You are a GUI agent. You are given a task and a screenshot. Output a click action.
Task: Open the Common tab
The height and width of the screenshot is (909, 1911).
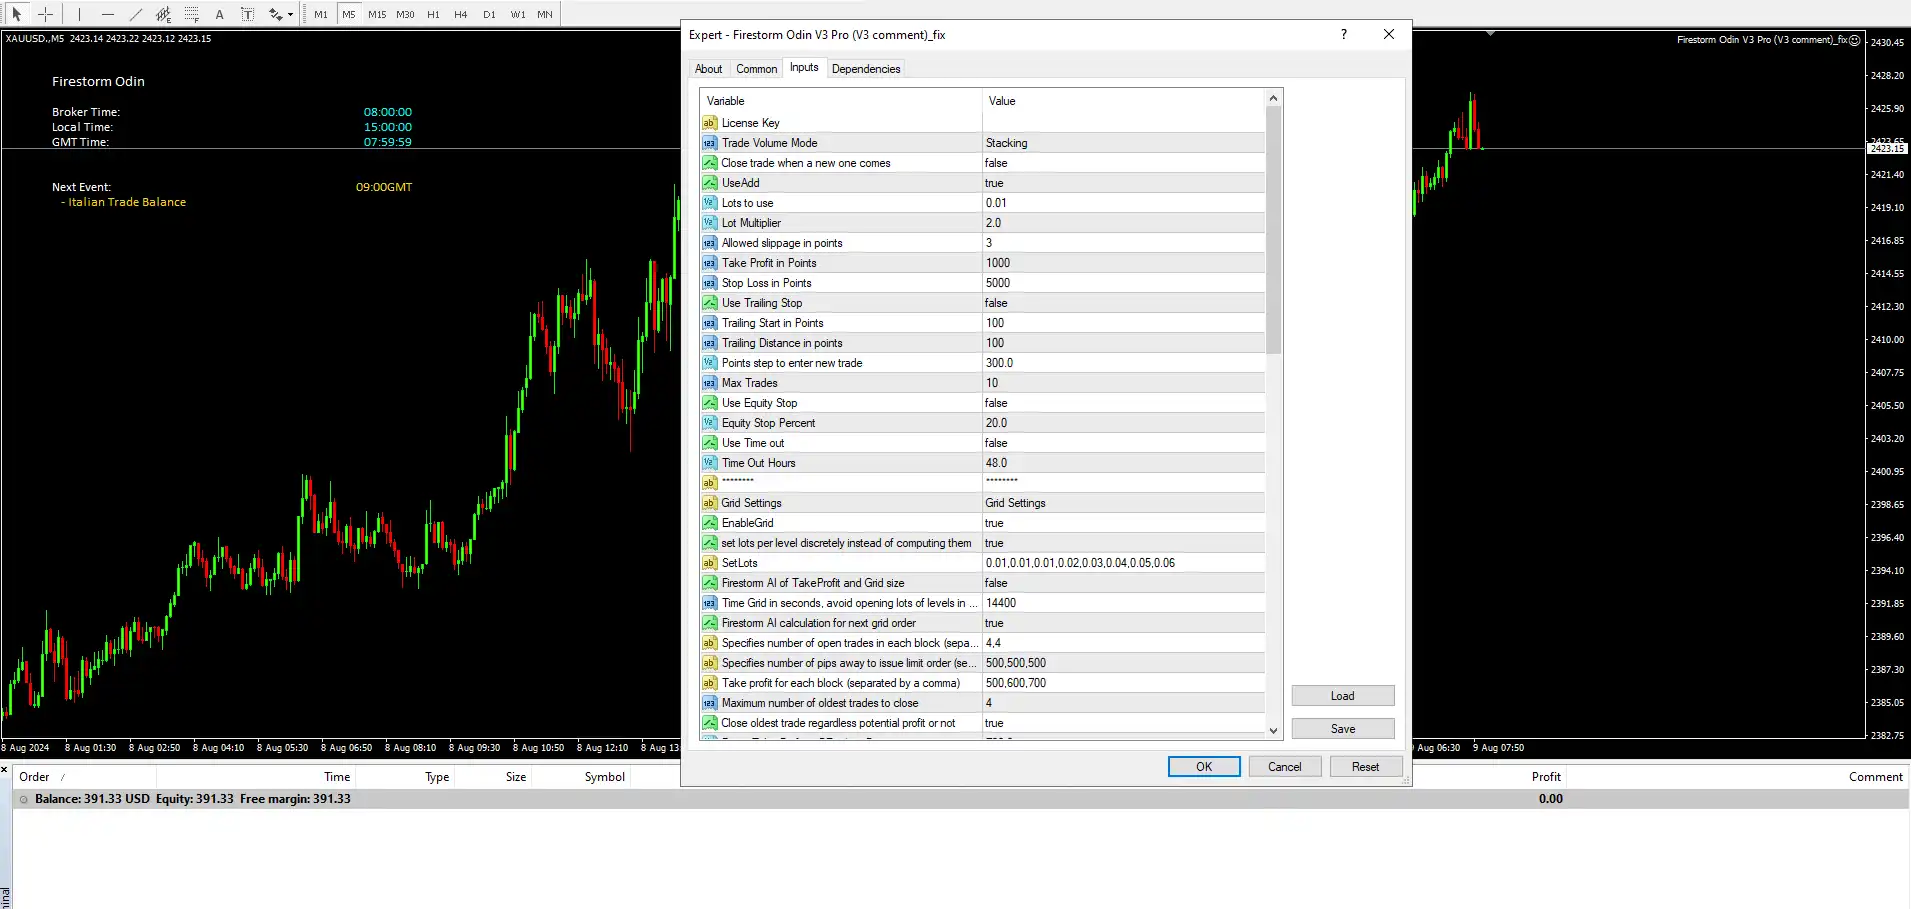756,69
